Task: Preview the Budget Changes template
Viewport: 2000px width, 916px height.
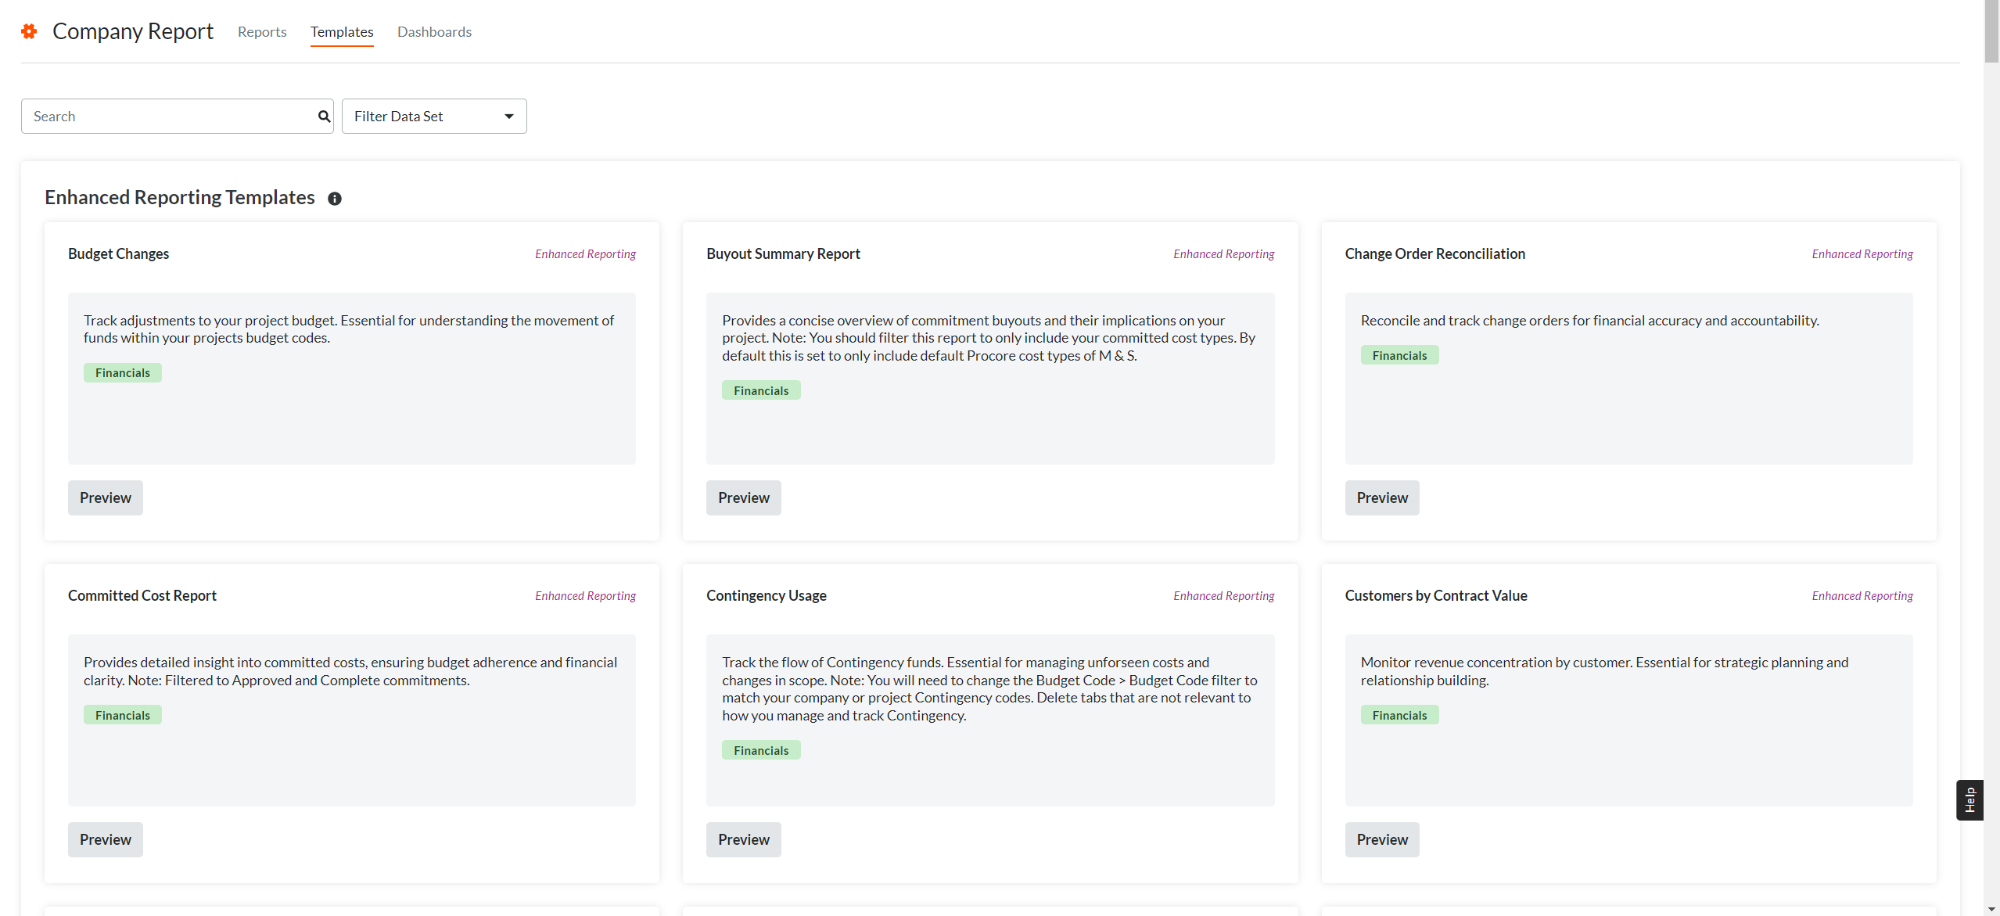Action: click(105, 497)
